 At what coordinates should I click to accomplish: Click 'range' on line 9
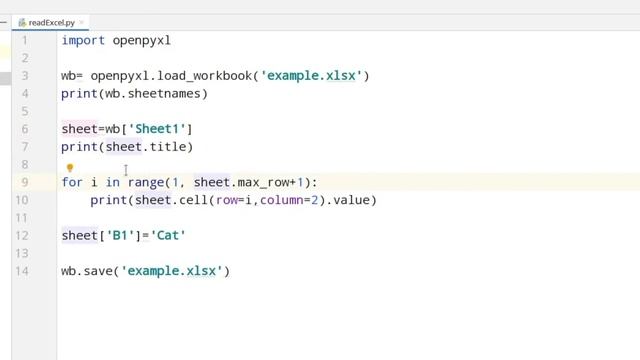click(146, 183)
